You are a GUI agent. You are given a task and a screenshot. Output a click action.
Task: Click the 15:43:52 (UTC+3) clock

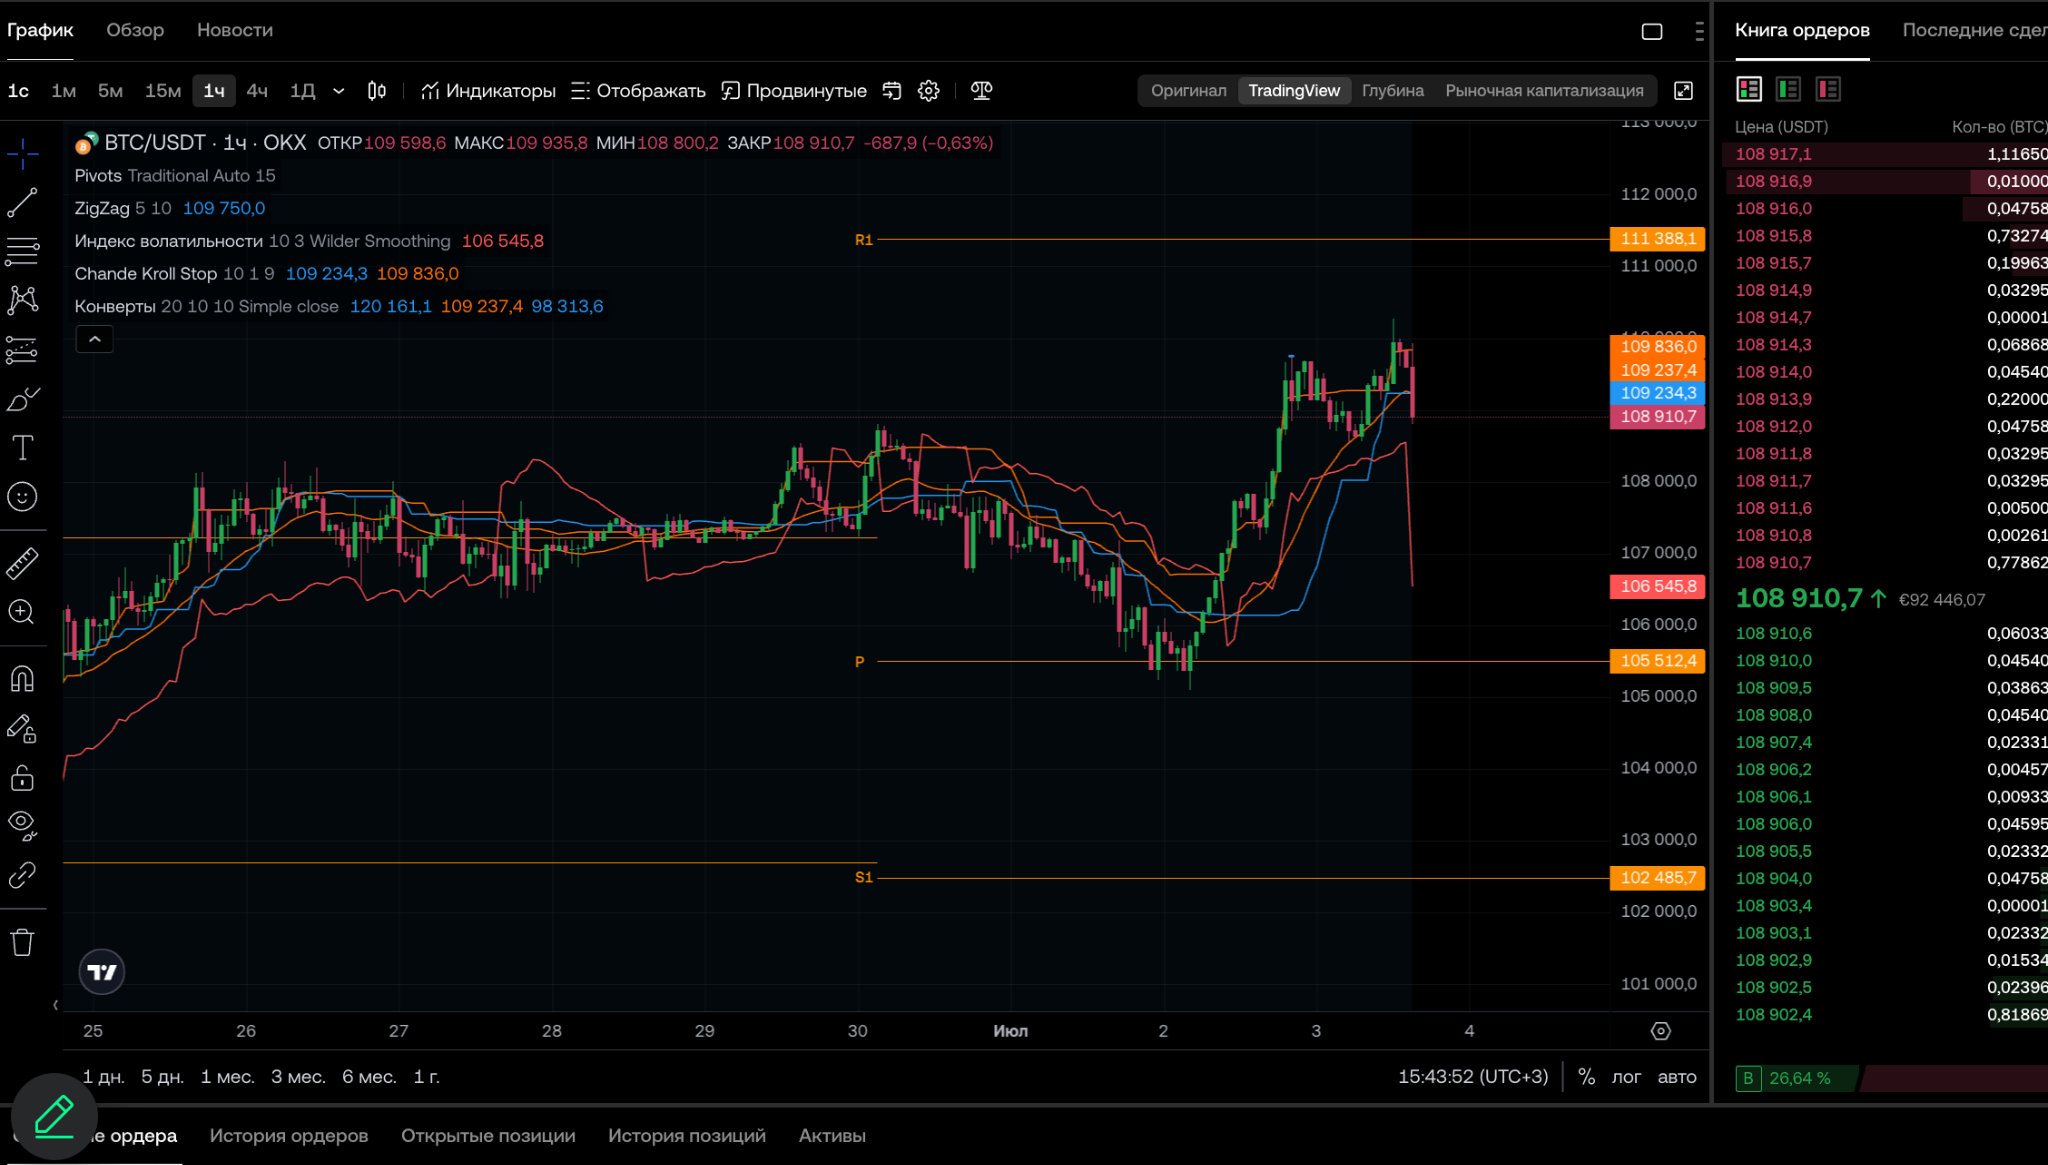pyautogui.click(x=1473, y=1077)
